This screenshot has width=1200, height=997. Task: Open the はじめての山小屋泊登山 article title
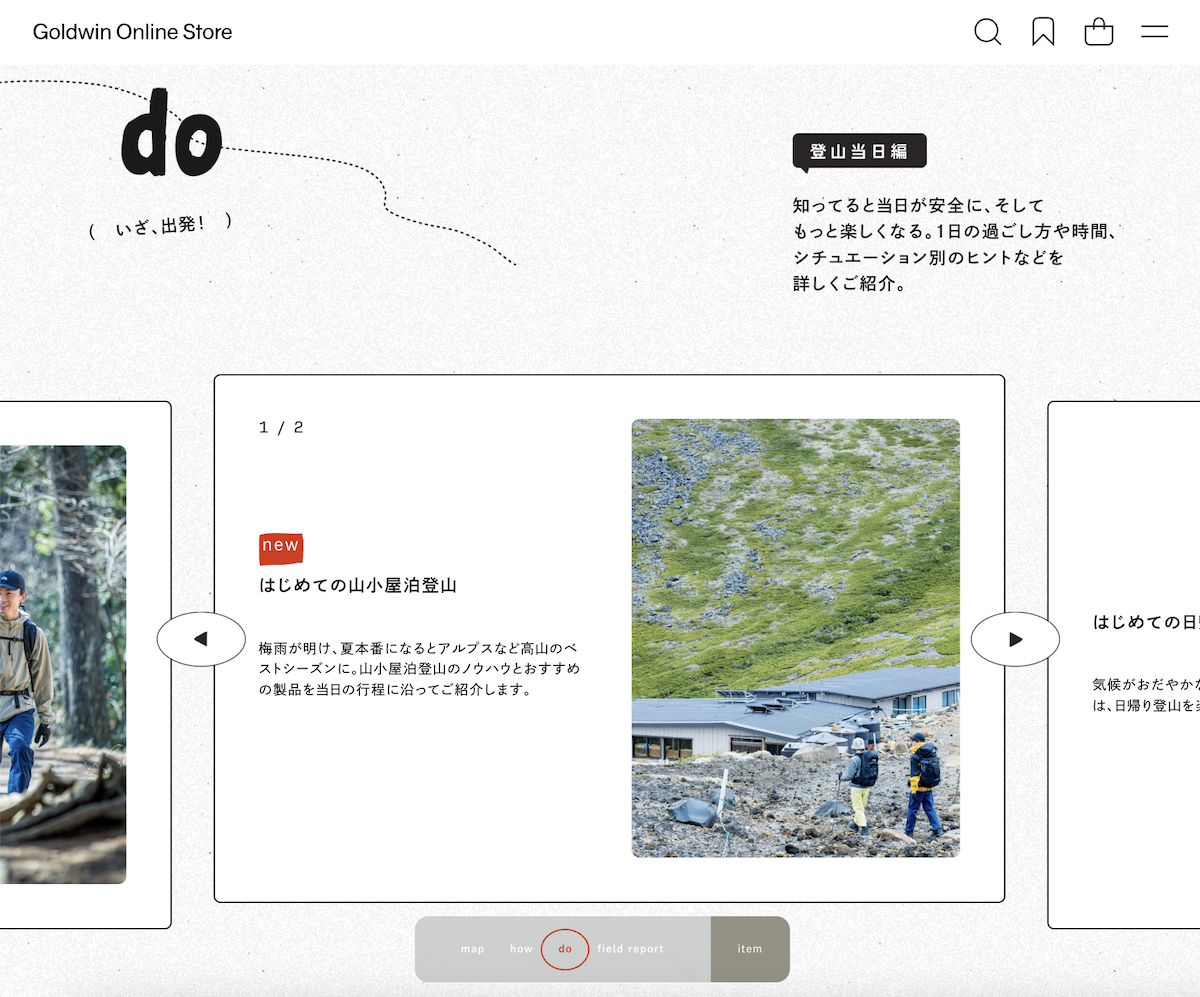pos(358,585)
